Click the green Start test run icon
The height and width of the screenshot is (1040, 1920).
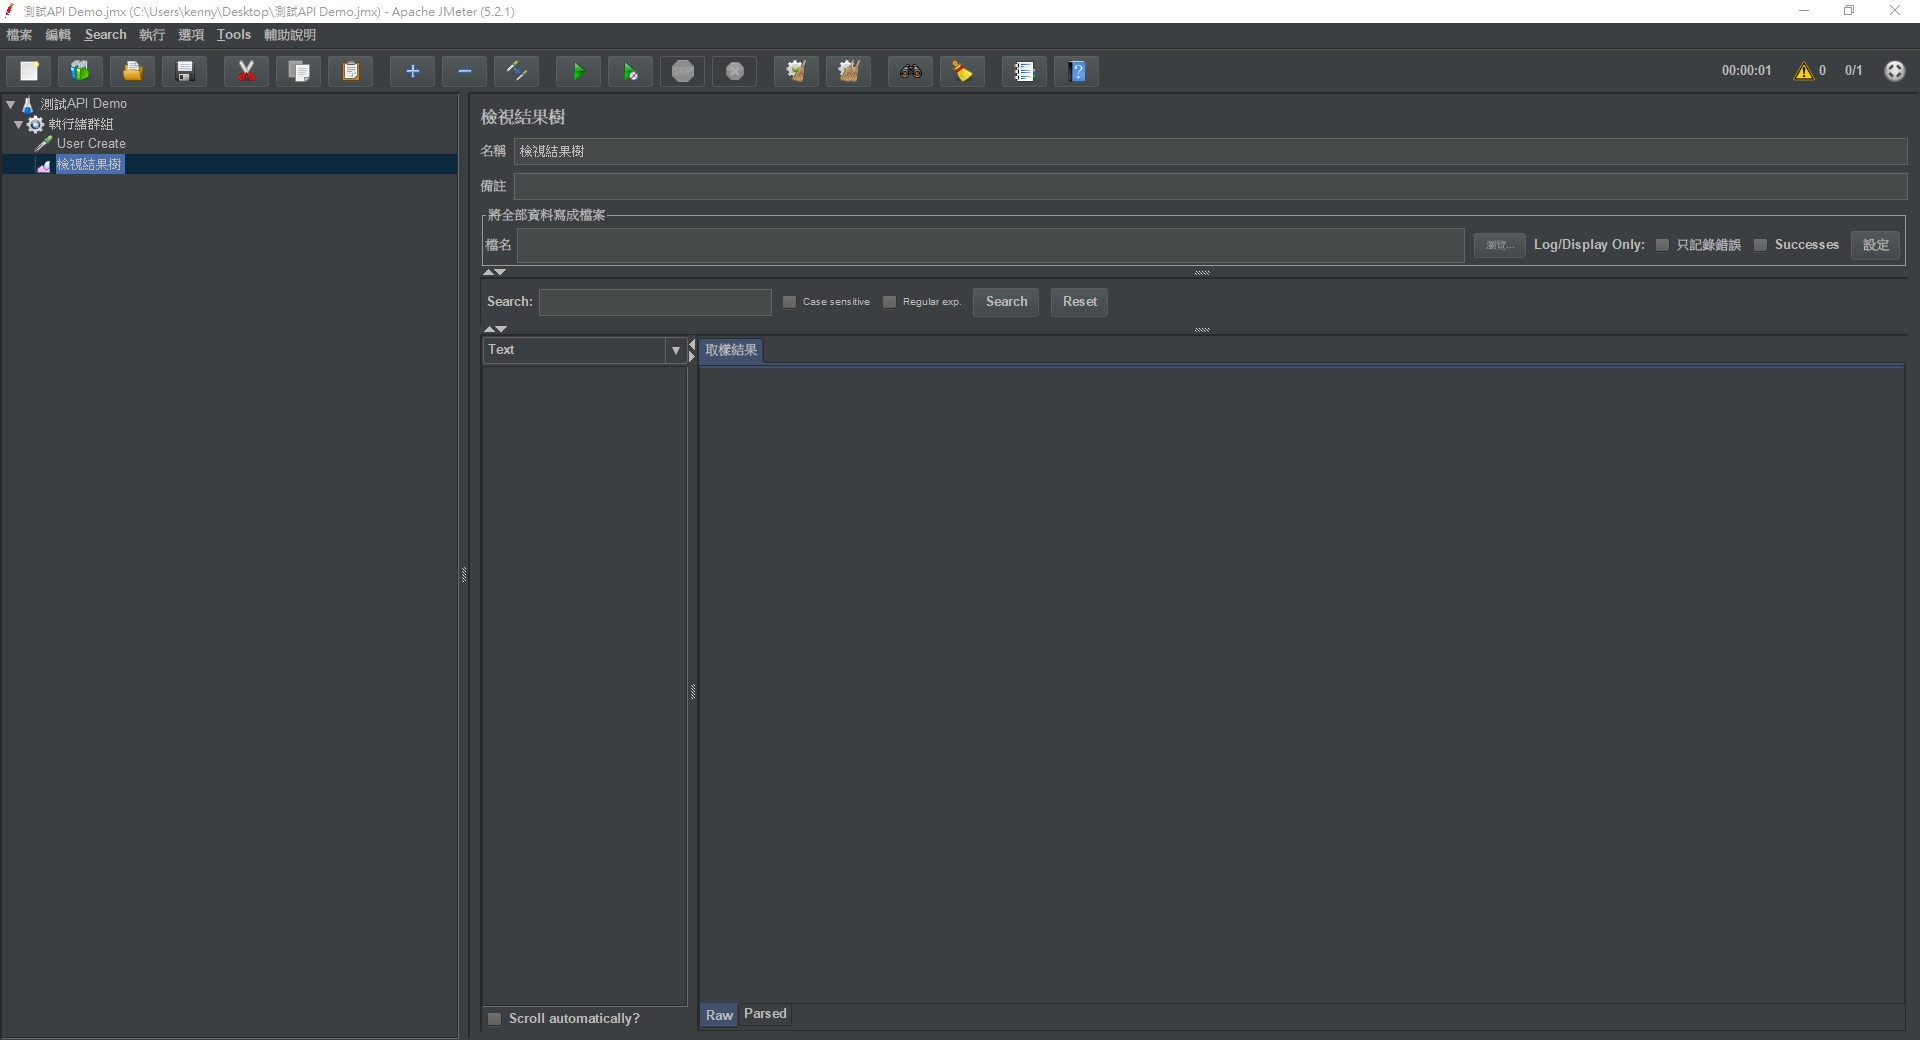[x=578, y=71]
